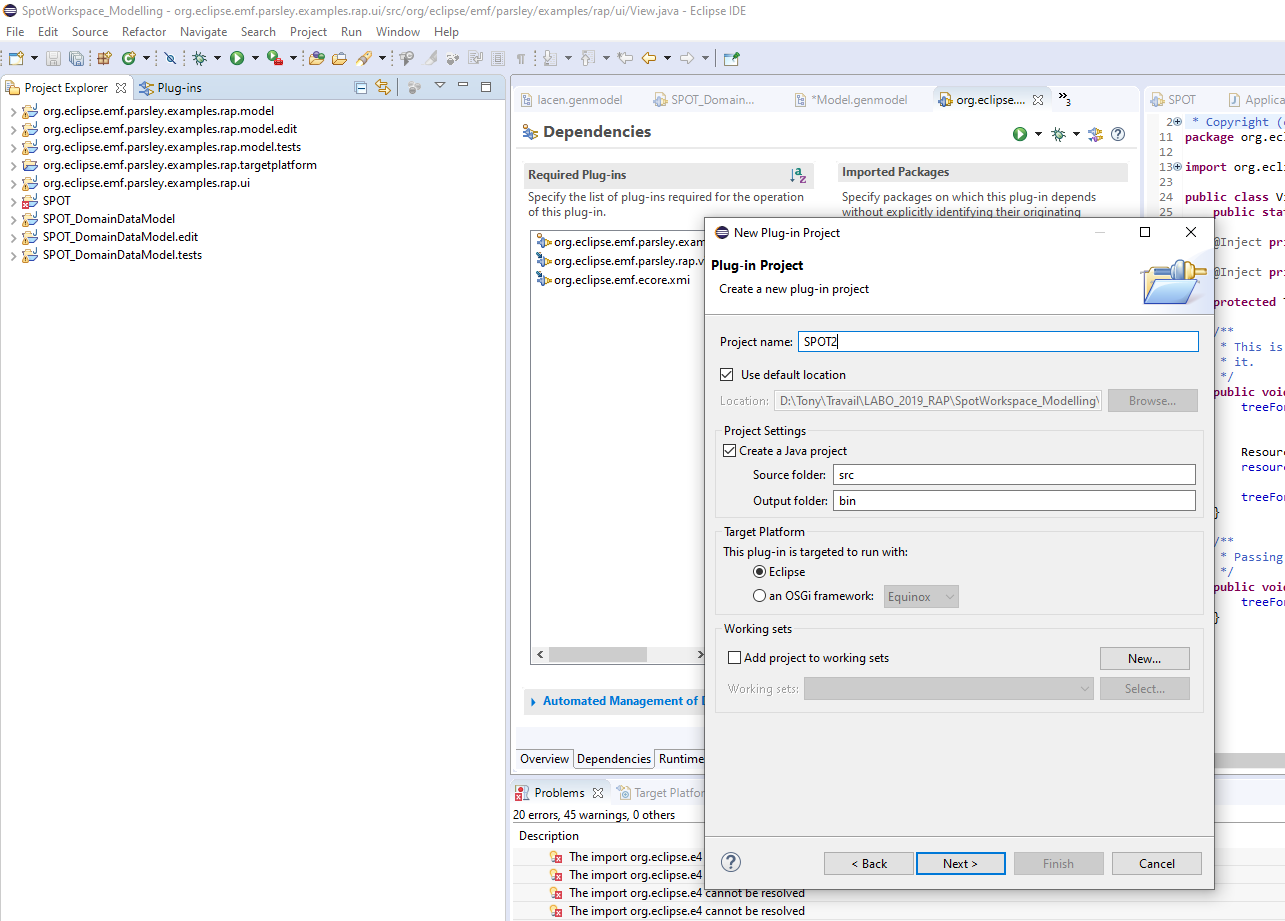Open Project Explorer View Menu triangle

pos(439,86)
